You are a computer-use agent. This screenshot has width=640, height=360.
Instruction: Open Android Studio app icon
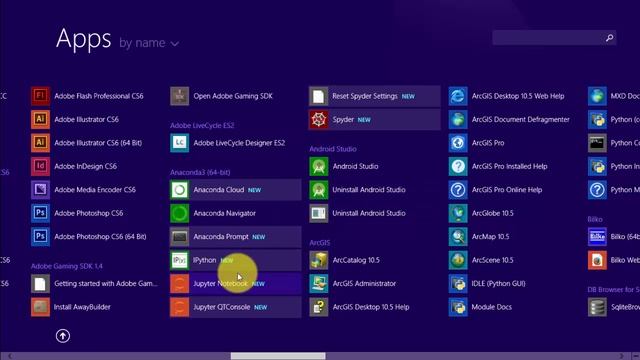[x=319, y=166]
